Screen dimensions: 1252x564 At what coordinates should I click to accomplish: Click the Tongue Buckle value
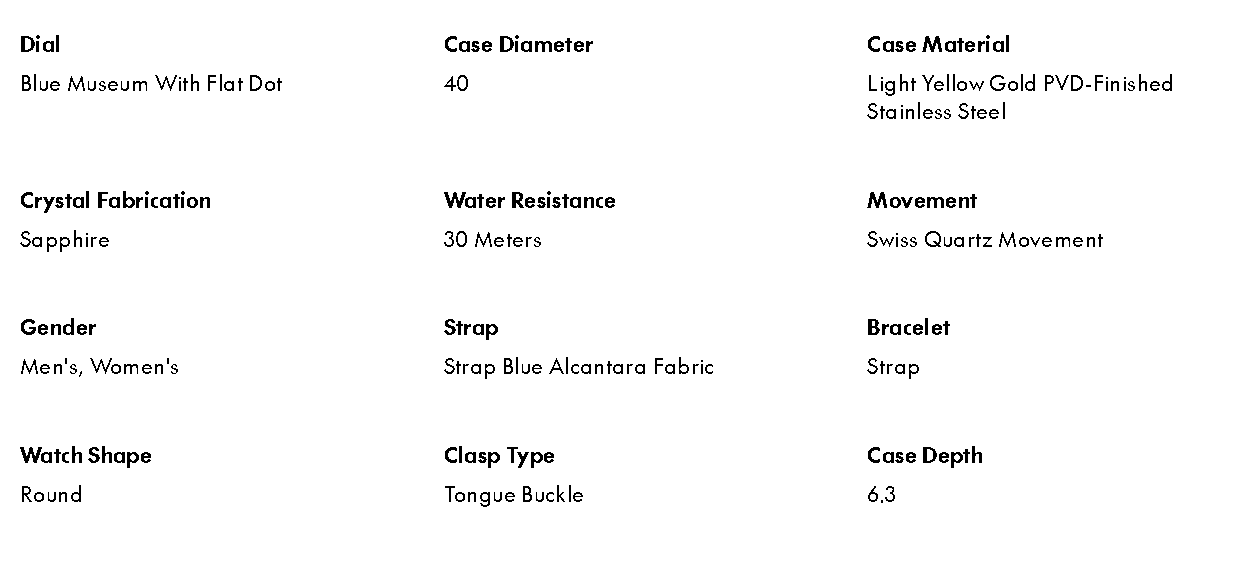(x=513, y=495)
